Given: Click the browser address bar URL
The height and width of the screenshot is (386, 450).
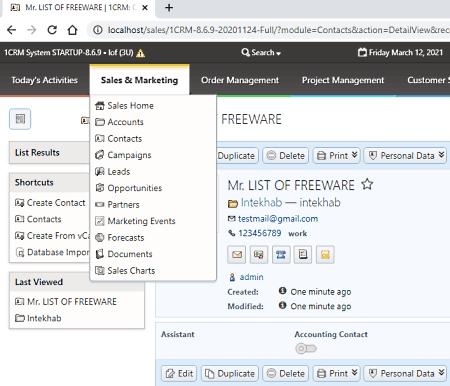Looking at the screenshot, I should 278,30.
